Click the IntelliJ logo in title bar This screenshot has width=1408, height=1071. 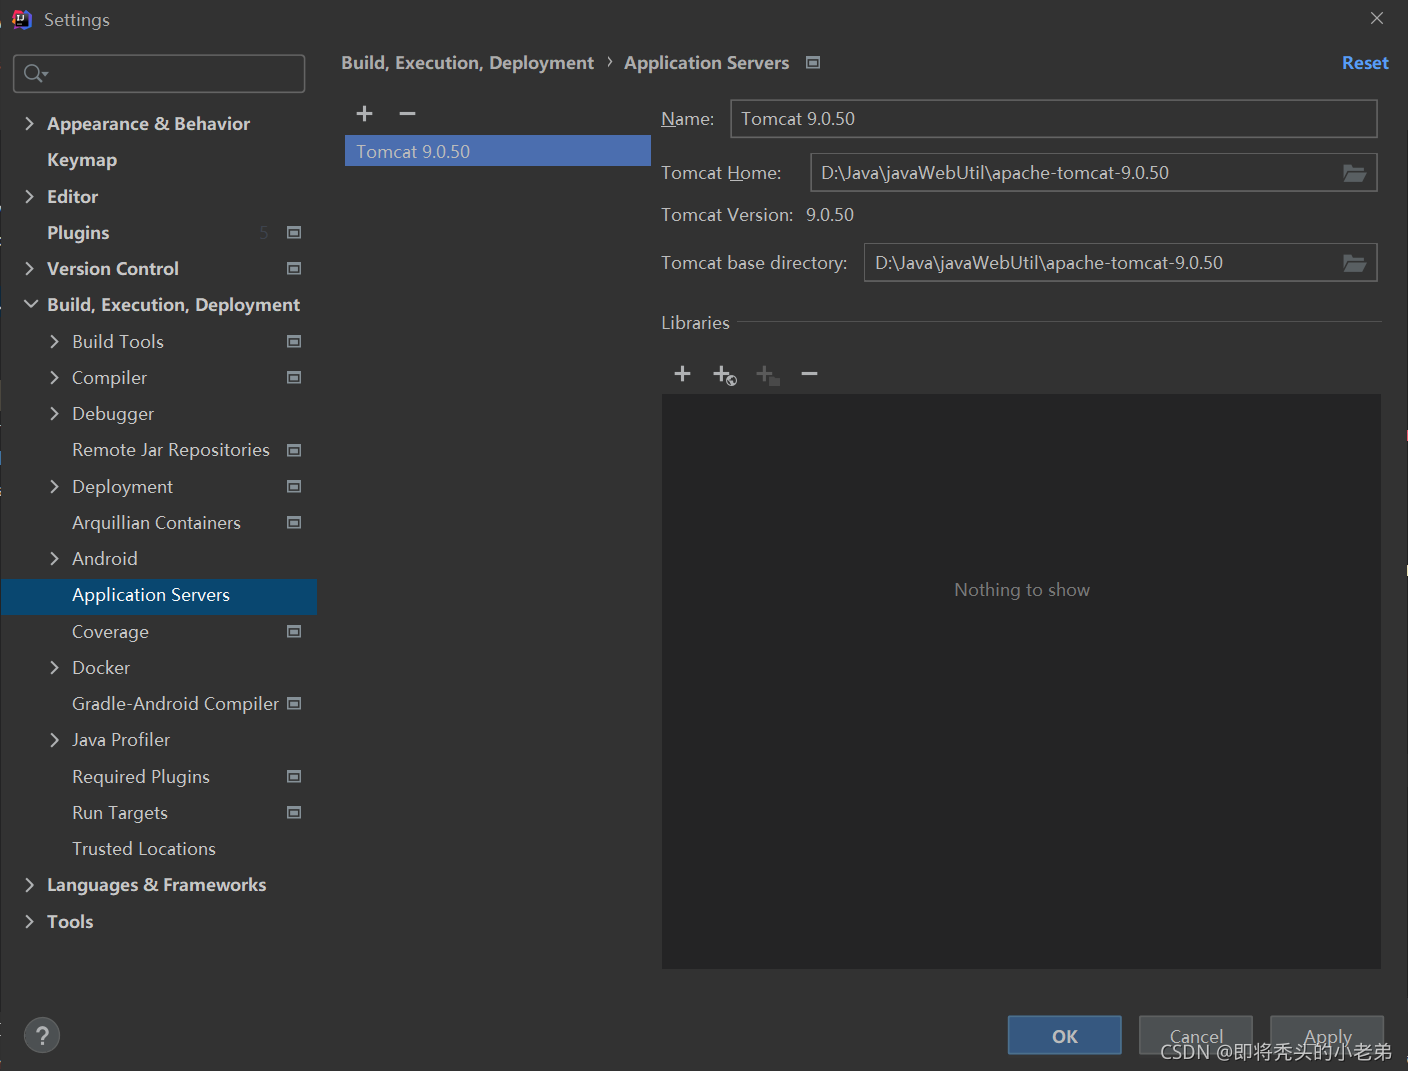22,19
